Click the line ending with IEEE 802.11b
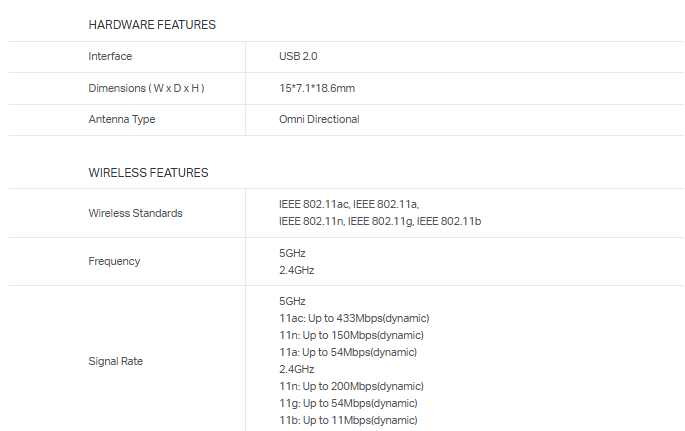685x431 pixels. coord(380,220)
